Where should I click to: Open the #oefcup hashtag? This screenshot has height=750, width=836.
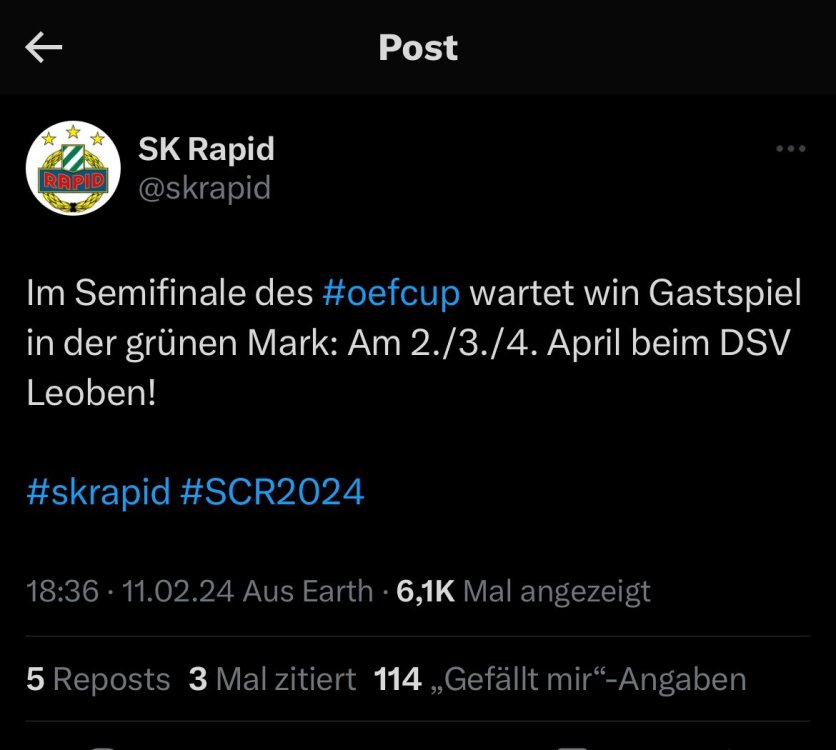click(391, 295)
